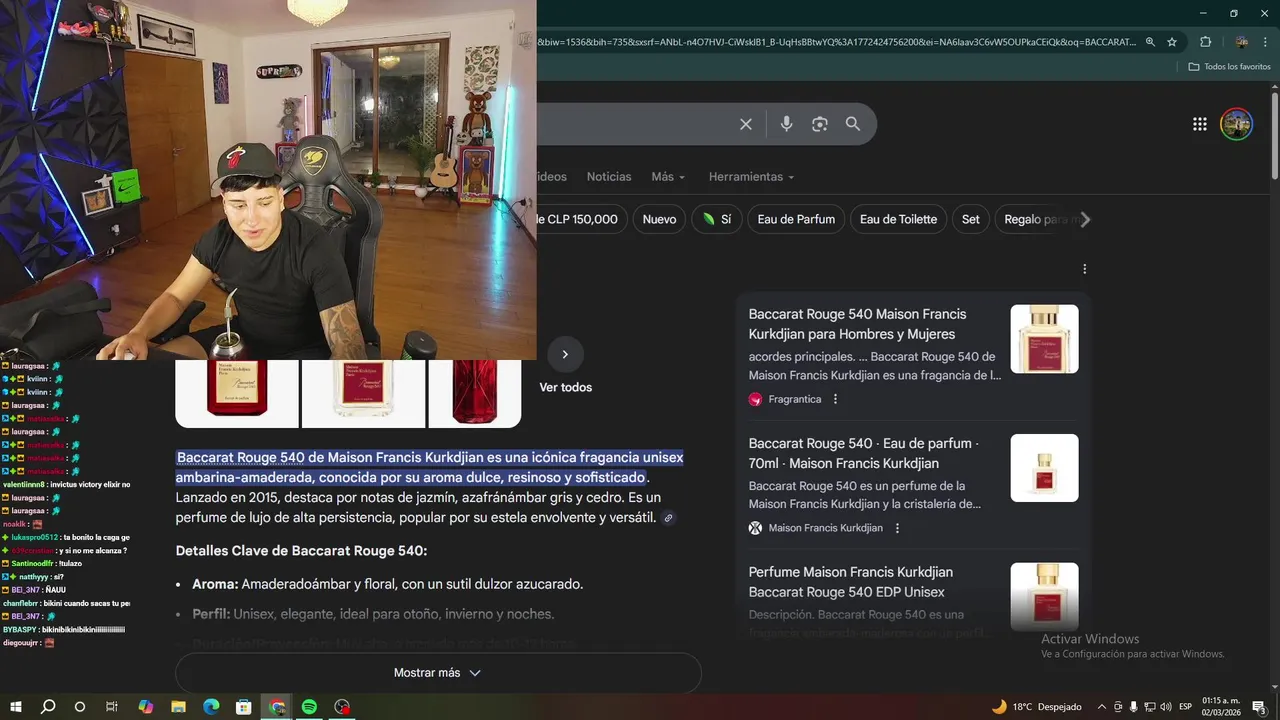
Task: Open the Chrome three-dot menu
Action: pyautogui.click(x=1266, y=42)
